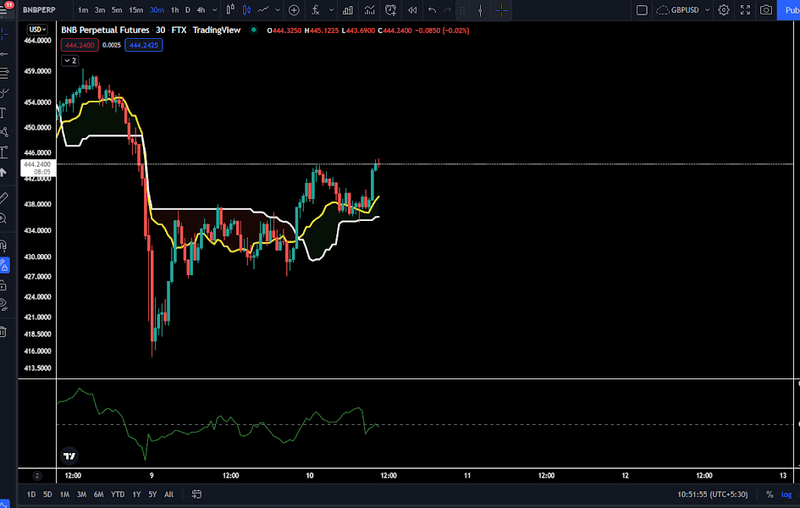Expand the USD currency dropdown
The height and width of the screenshot is (508, 800).
36,29
